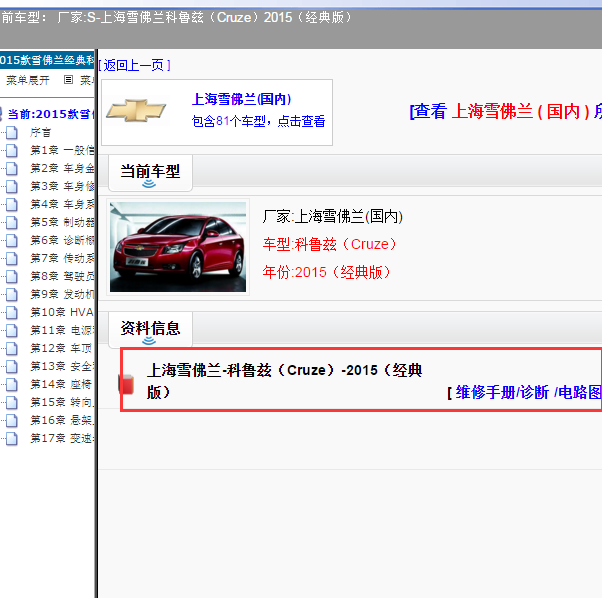
Task: Open chapter 第17章 变速
Action: pos(62,439)
